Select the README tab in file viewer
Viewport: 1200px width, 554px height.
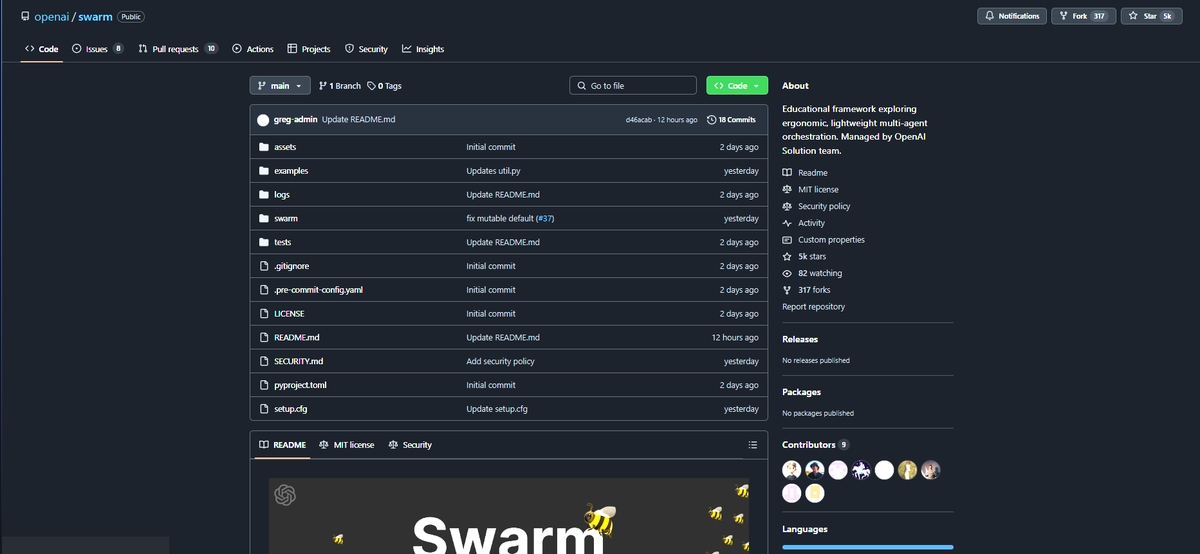click(282, 445)
